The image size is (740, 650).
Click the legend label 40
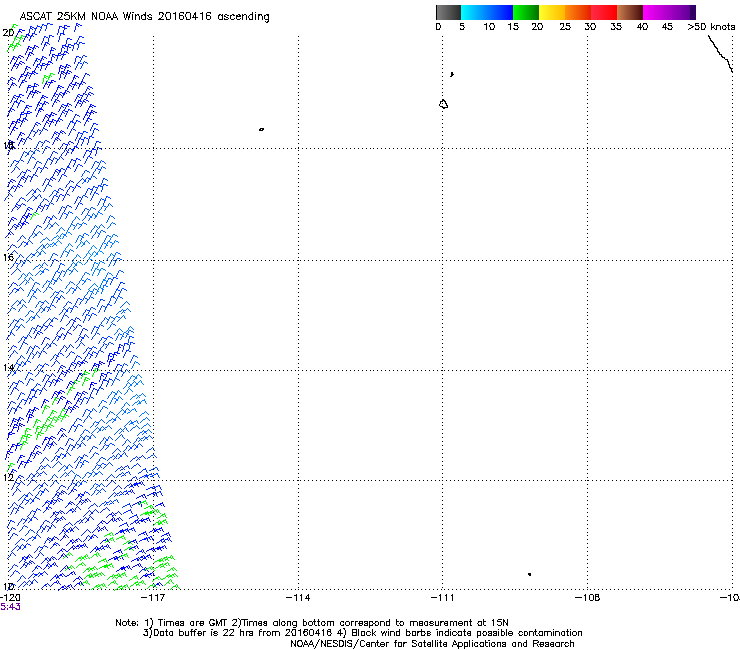pos(642,27)
